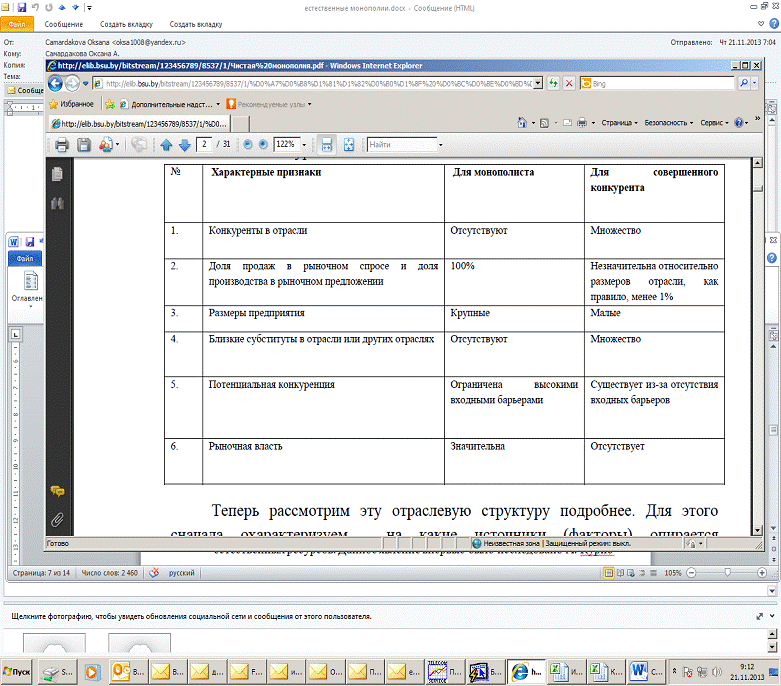Open the page thumbnails side panel

point(58,173)
